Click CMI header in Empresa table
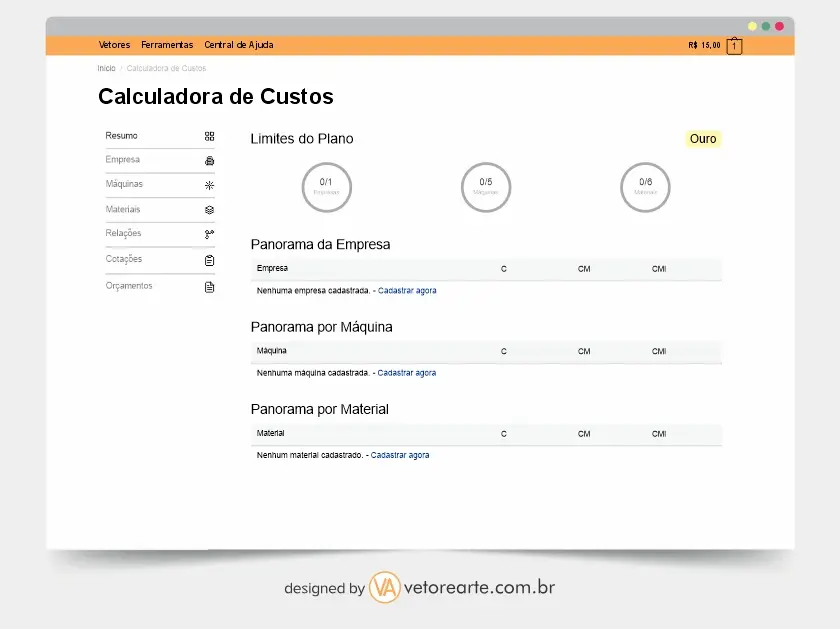The width and height of the screenshot is (840, 629). coord(659,269)
